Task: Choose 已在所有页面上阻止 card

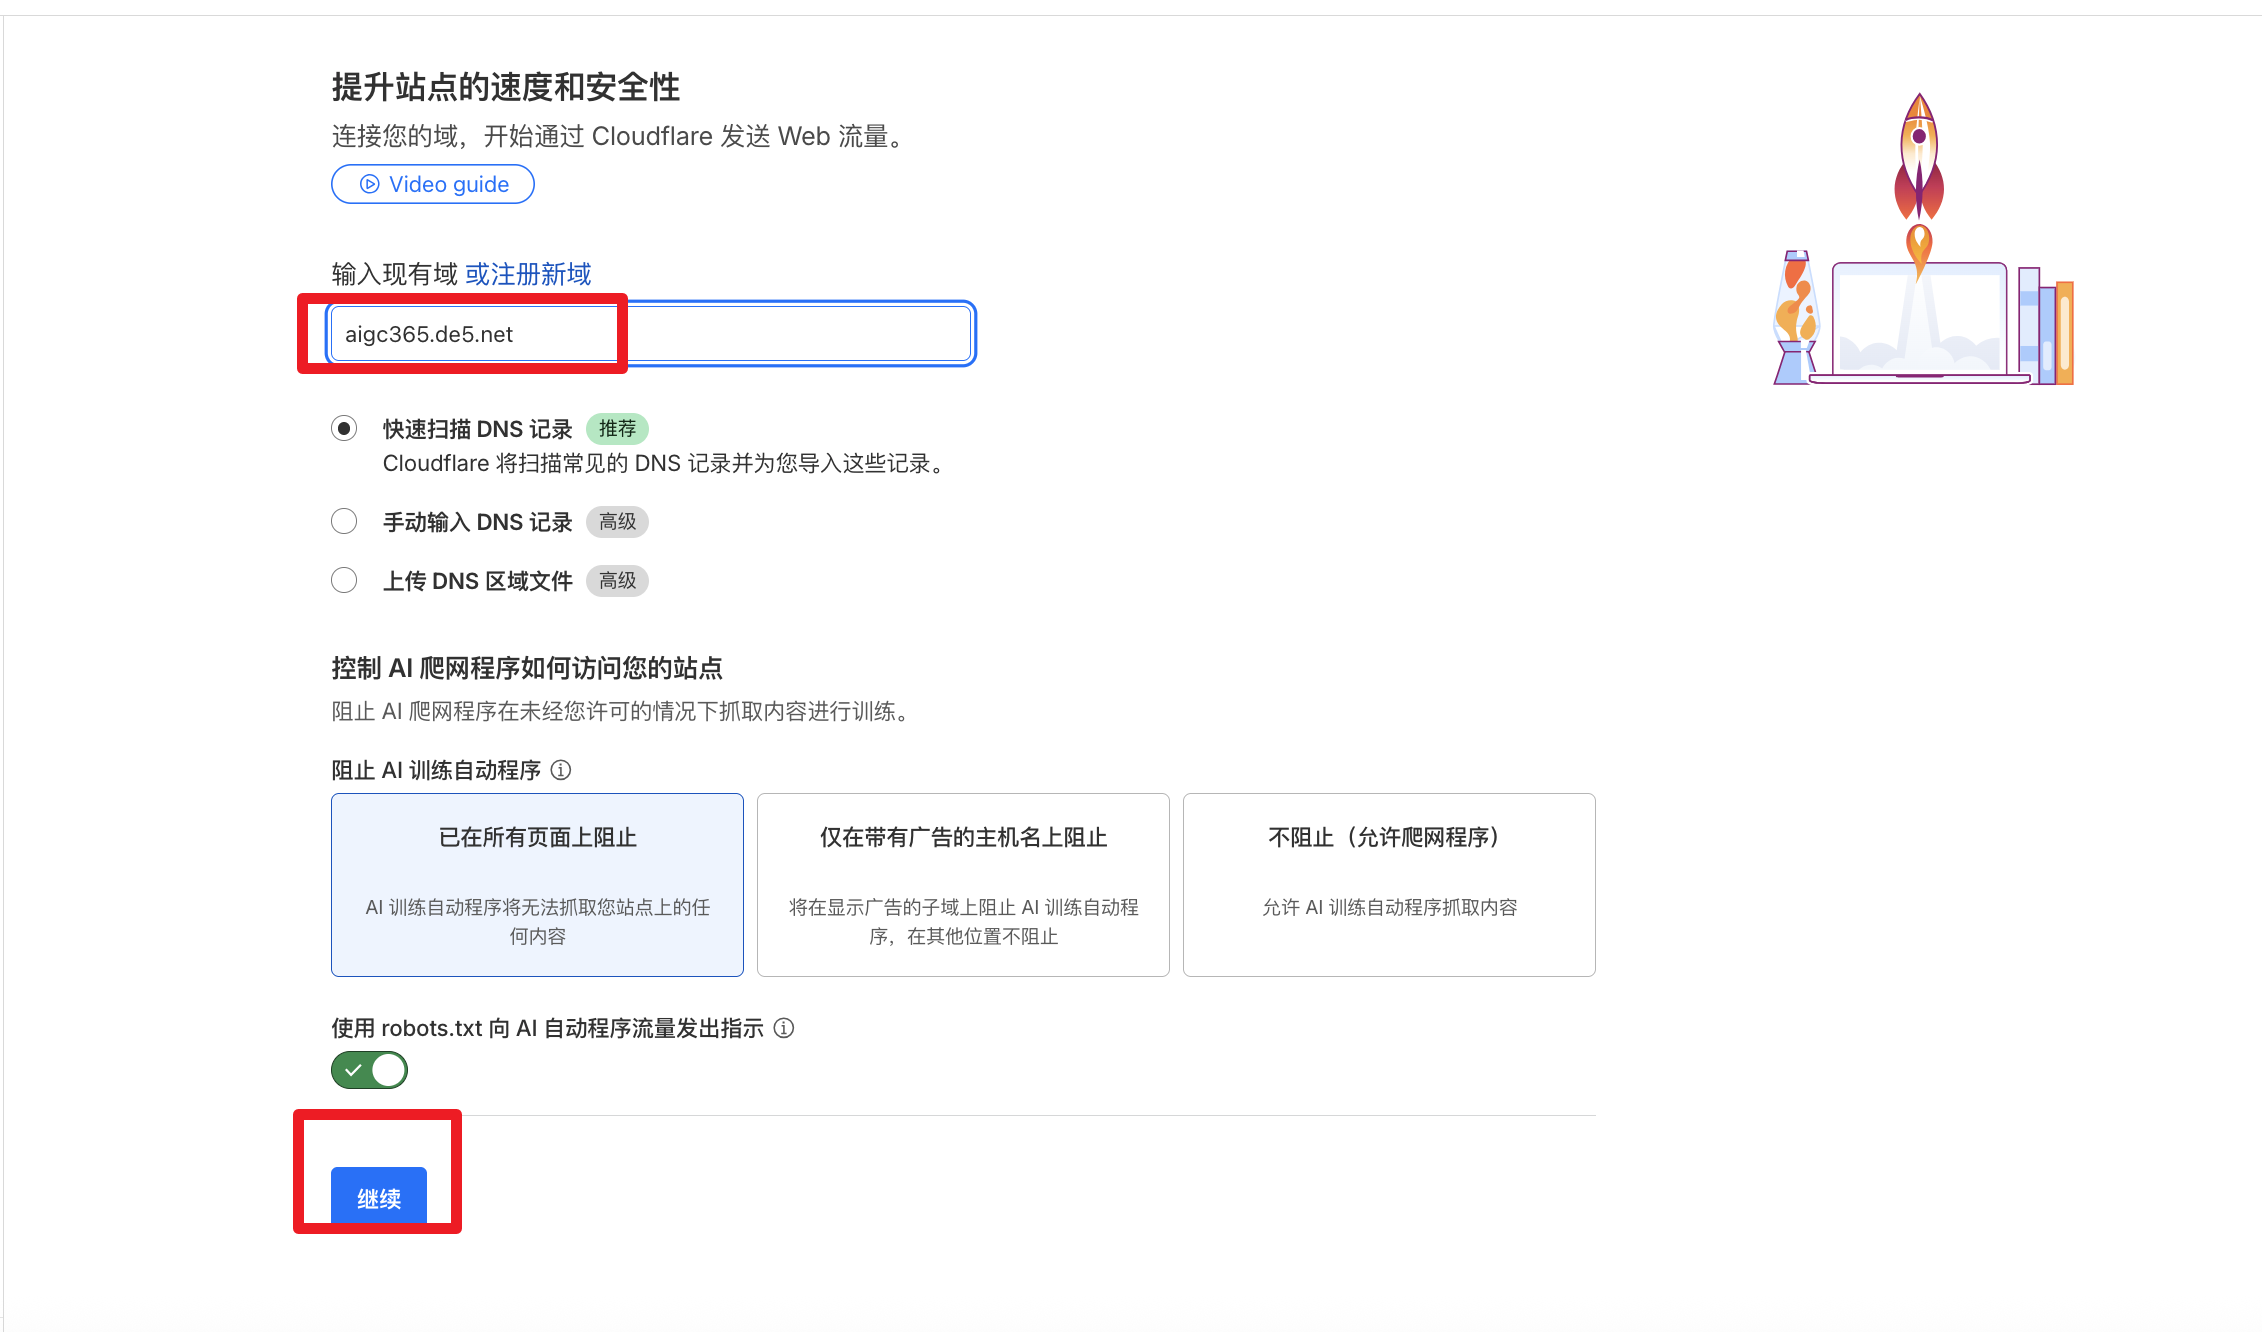Action: pos(537,884)
